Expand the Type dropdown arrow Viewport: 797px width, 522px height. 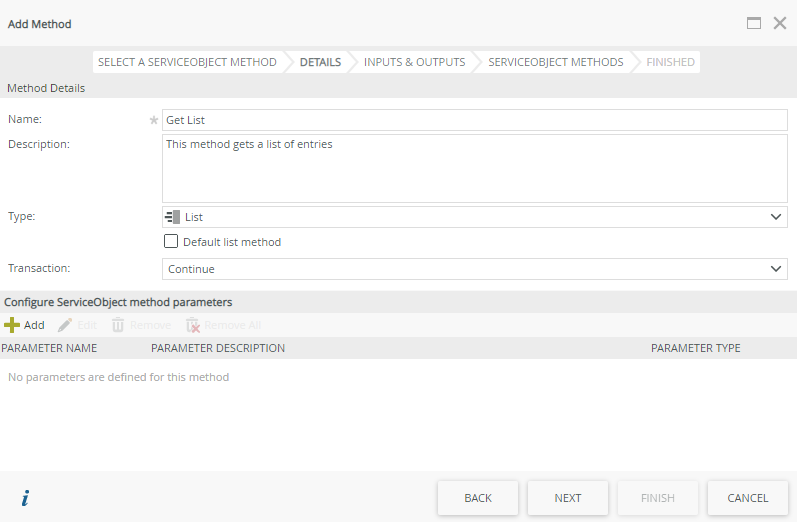point(776,217)
